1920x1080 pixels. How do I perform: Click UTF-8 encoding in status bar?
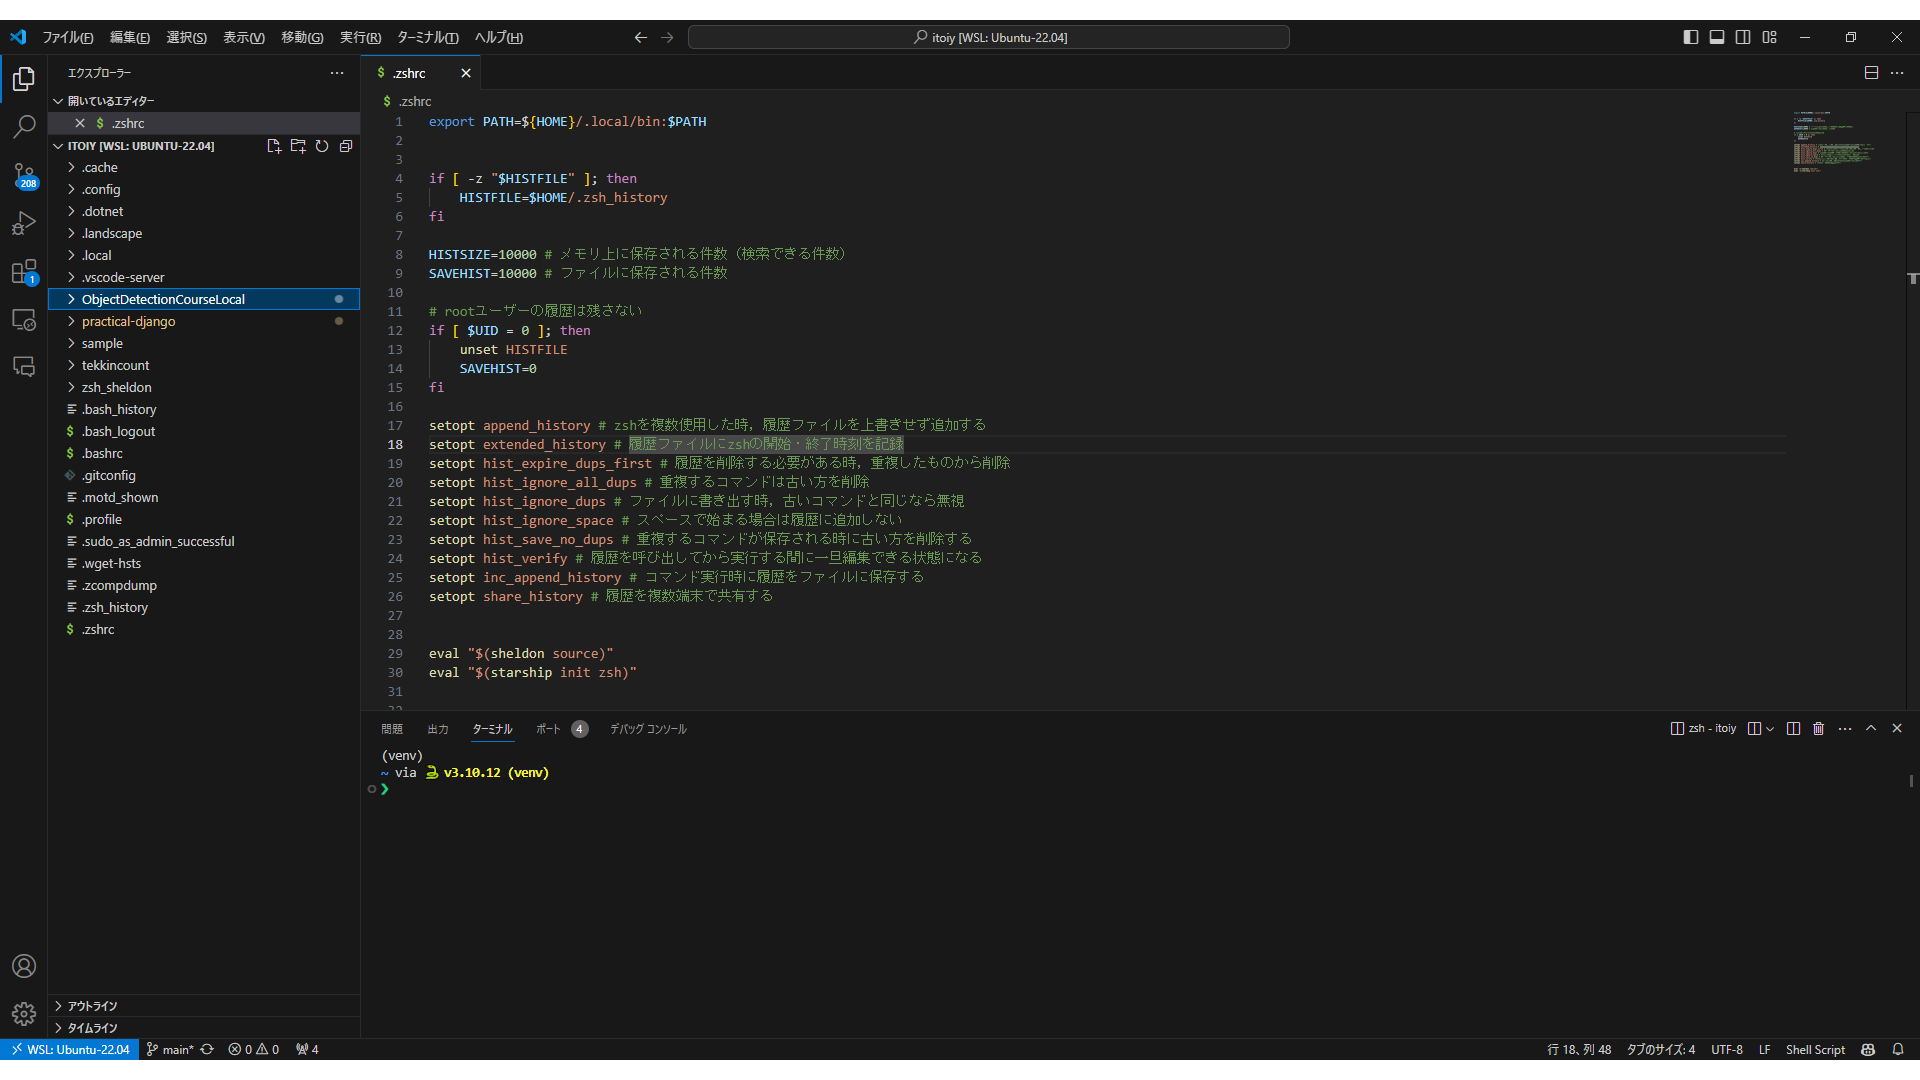pos(1727,1050)
